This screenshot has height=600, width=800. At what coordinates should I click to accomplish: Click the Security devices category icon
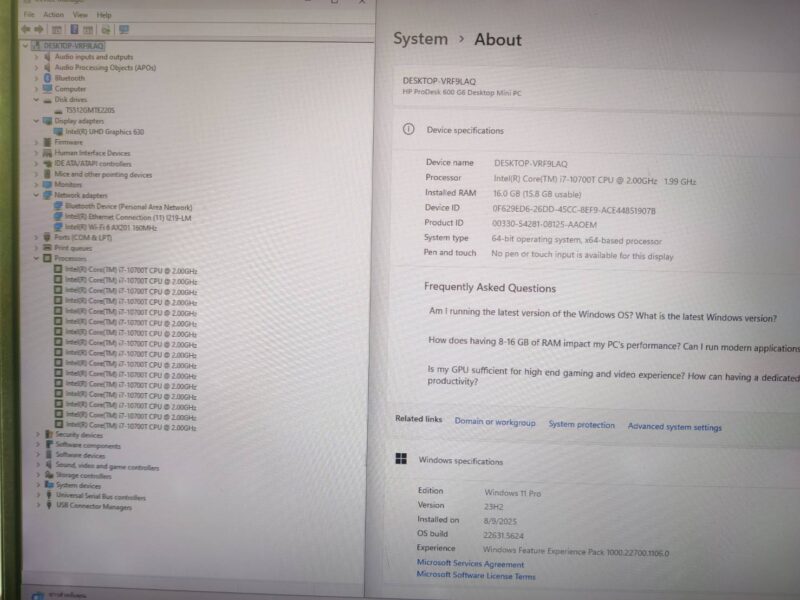pos(49,434)
